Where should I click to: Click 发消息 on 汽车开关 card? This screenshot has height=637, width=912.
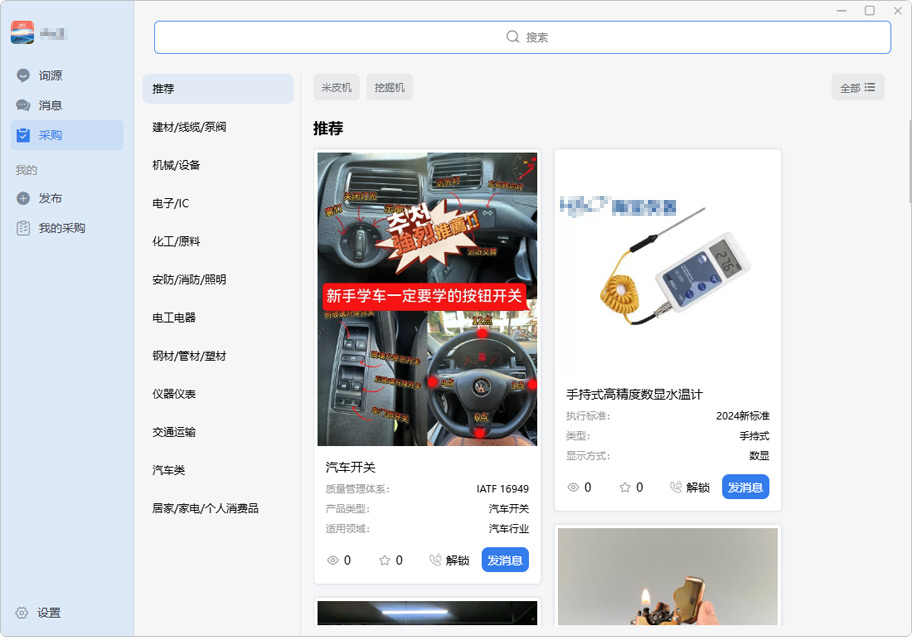pos(505,560)
